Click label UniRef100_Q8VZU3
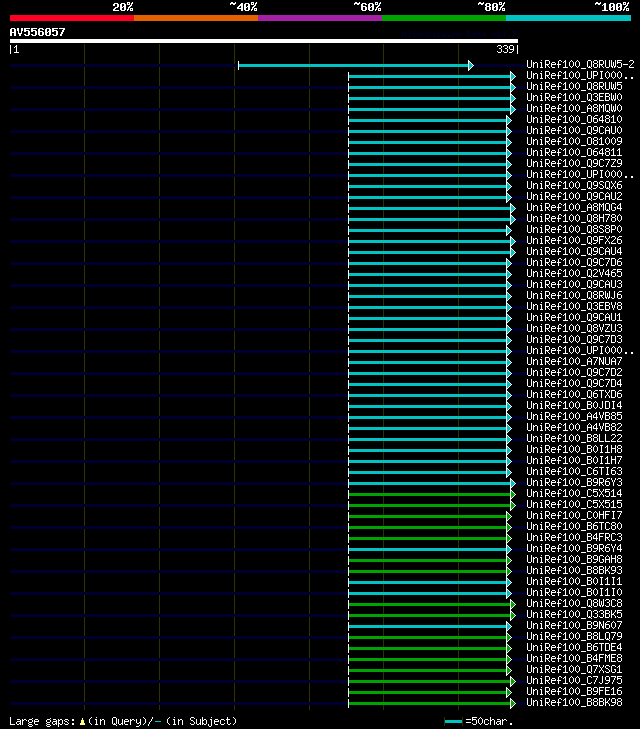 pos(574,328)
